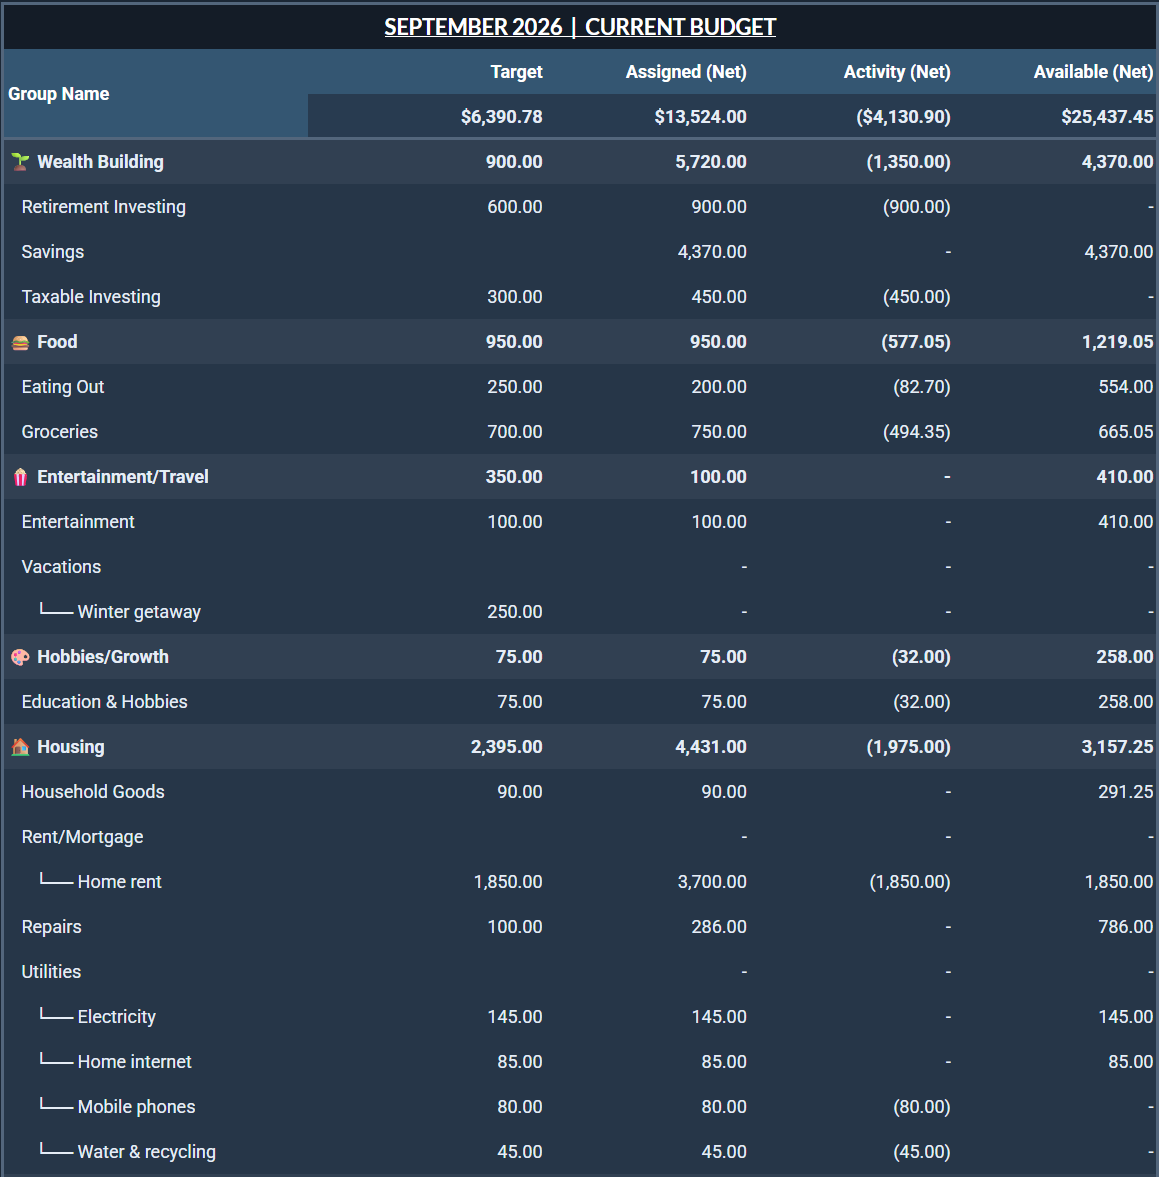Click Eating Out available 554.00
The image size is (1159, 1177).
tap(1126, 387)
